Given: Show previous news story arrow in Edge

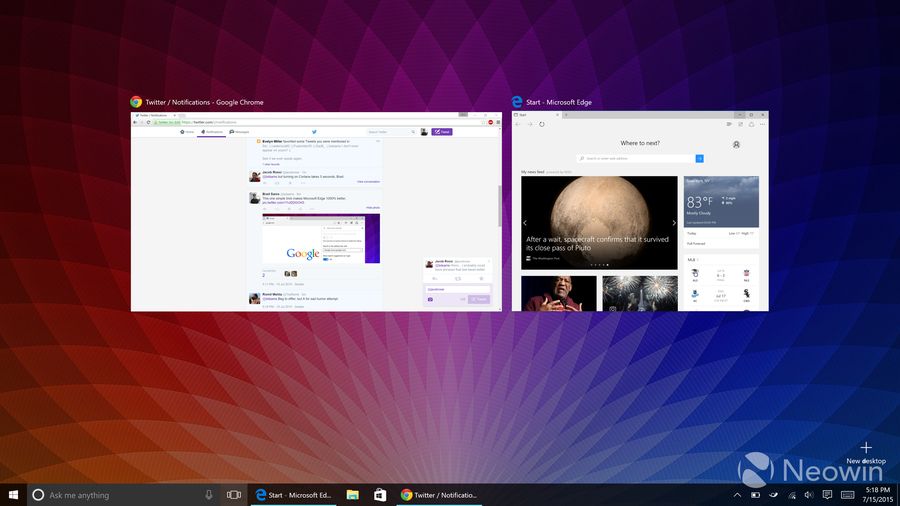Looking at the screenshot, I should [525, 223].
